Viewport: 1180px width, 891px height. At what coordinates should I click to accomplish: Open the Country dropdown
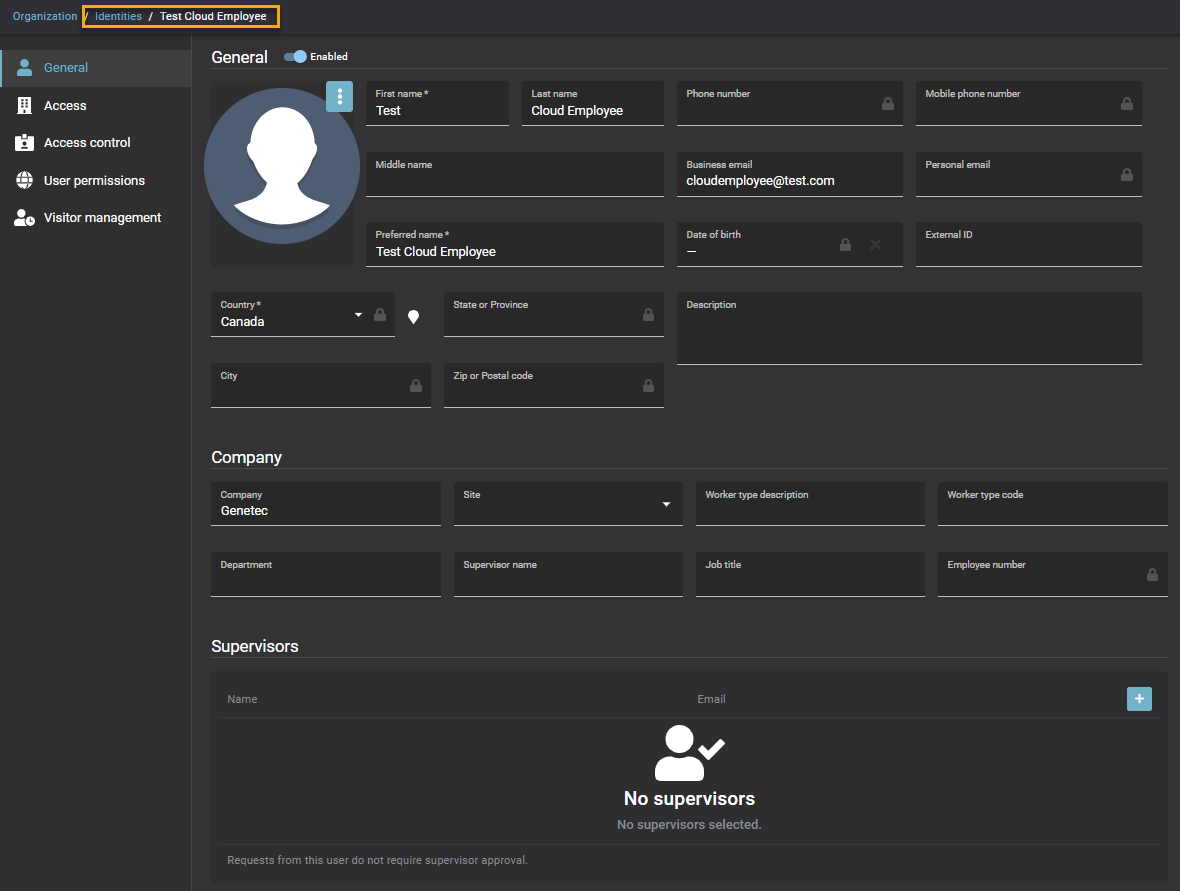point(359,315)
